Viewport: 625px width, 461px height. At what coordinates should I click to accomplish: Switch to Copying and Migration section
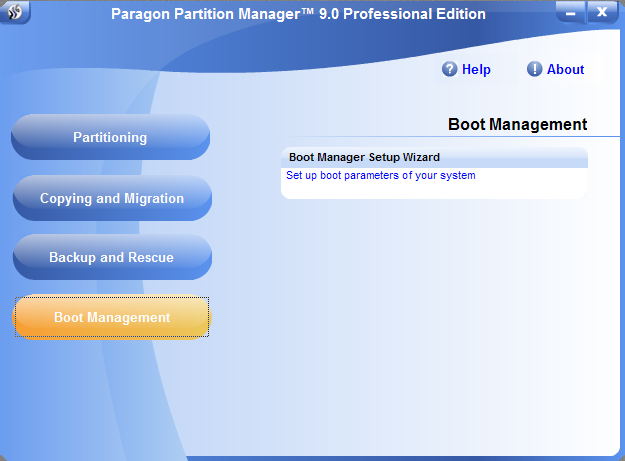(x=111, y=198)
